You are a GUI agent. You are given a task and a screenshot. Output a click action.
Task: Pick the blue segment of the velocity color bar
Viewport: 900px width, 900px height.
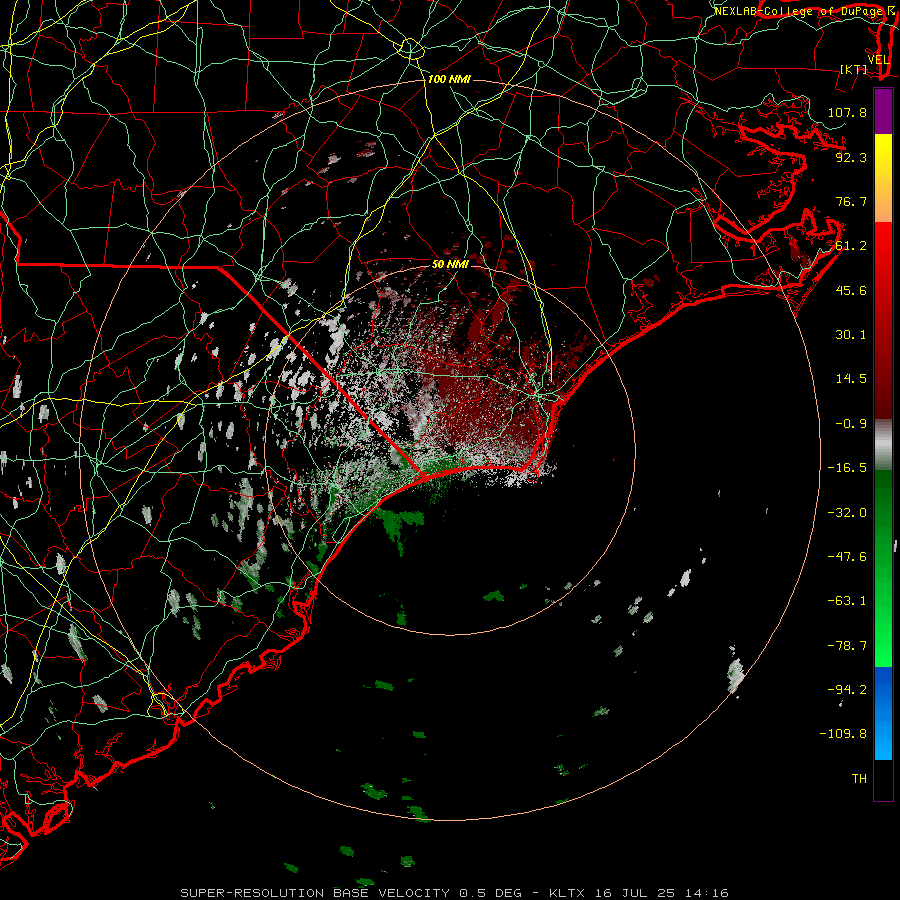(x=883, y=713)
